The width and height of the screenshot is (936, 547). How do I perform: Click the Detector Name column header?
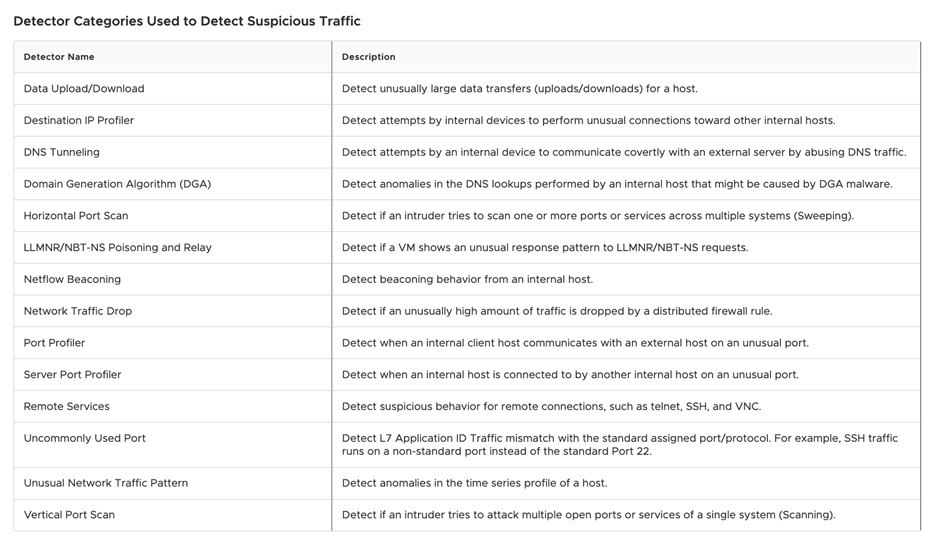point(59,57)
